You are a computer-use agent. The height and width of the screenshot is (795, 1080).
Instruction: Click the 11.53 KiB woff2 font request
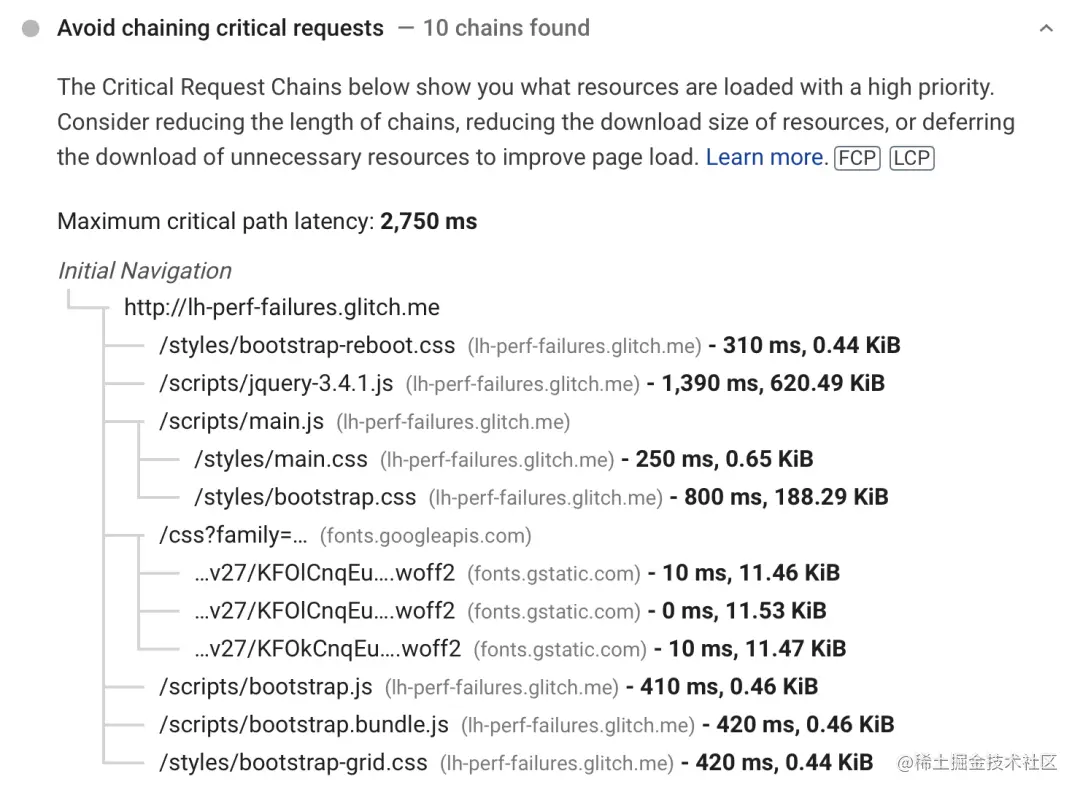point(324,611)
